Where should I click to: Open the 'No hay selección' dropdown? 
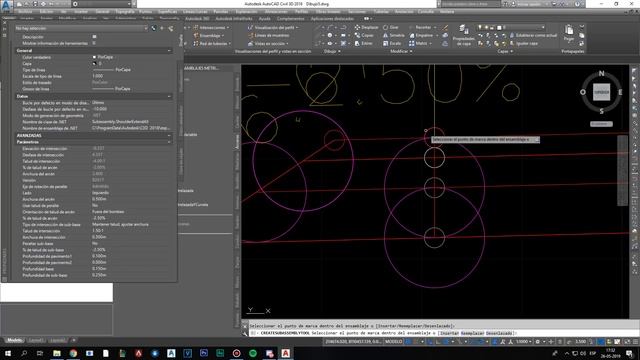(x=81, y=28)
